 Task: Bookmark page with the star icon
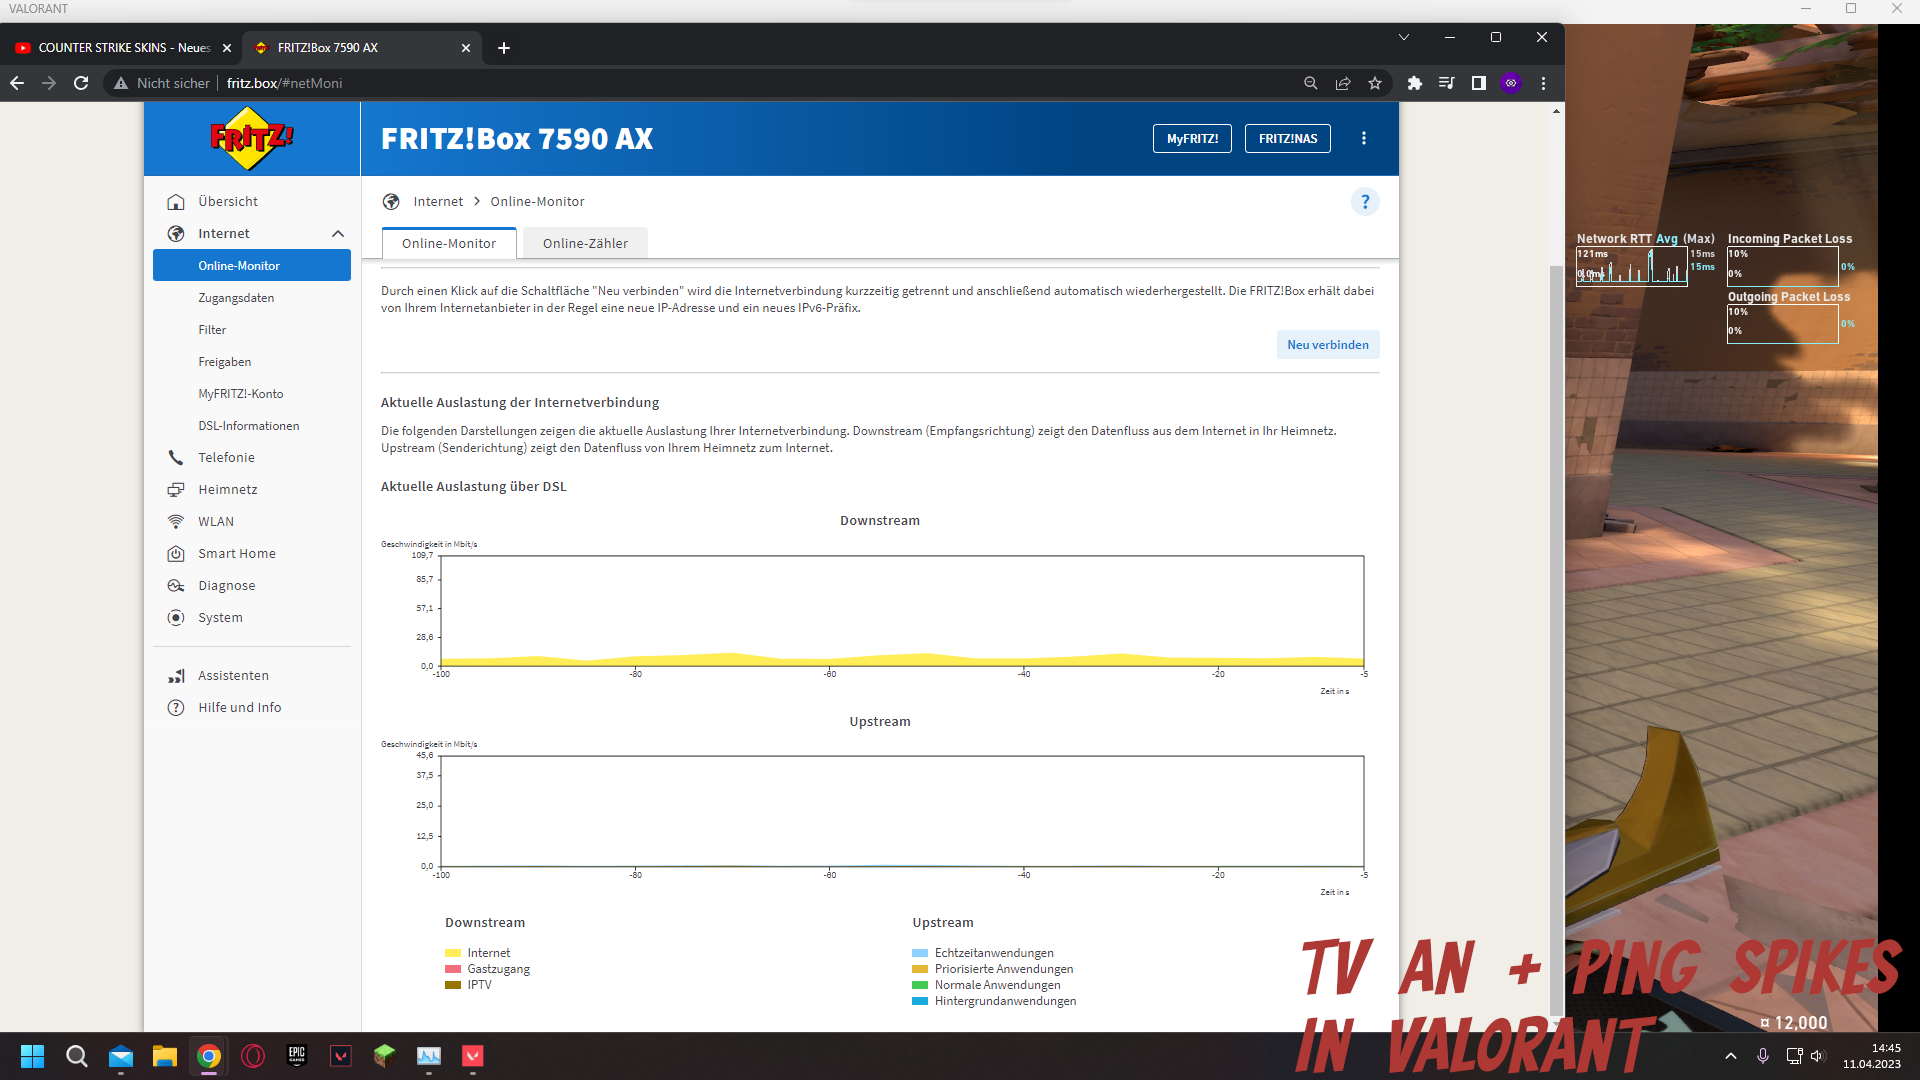pos(1375,84)
